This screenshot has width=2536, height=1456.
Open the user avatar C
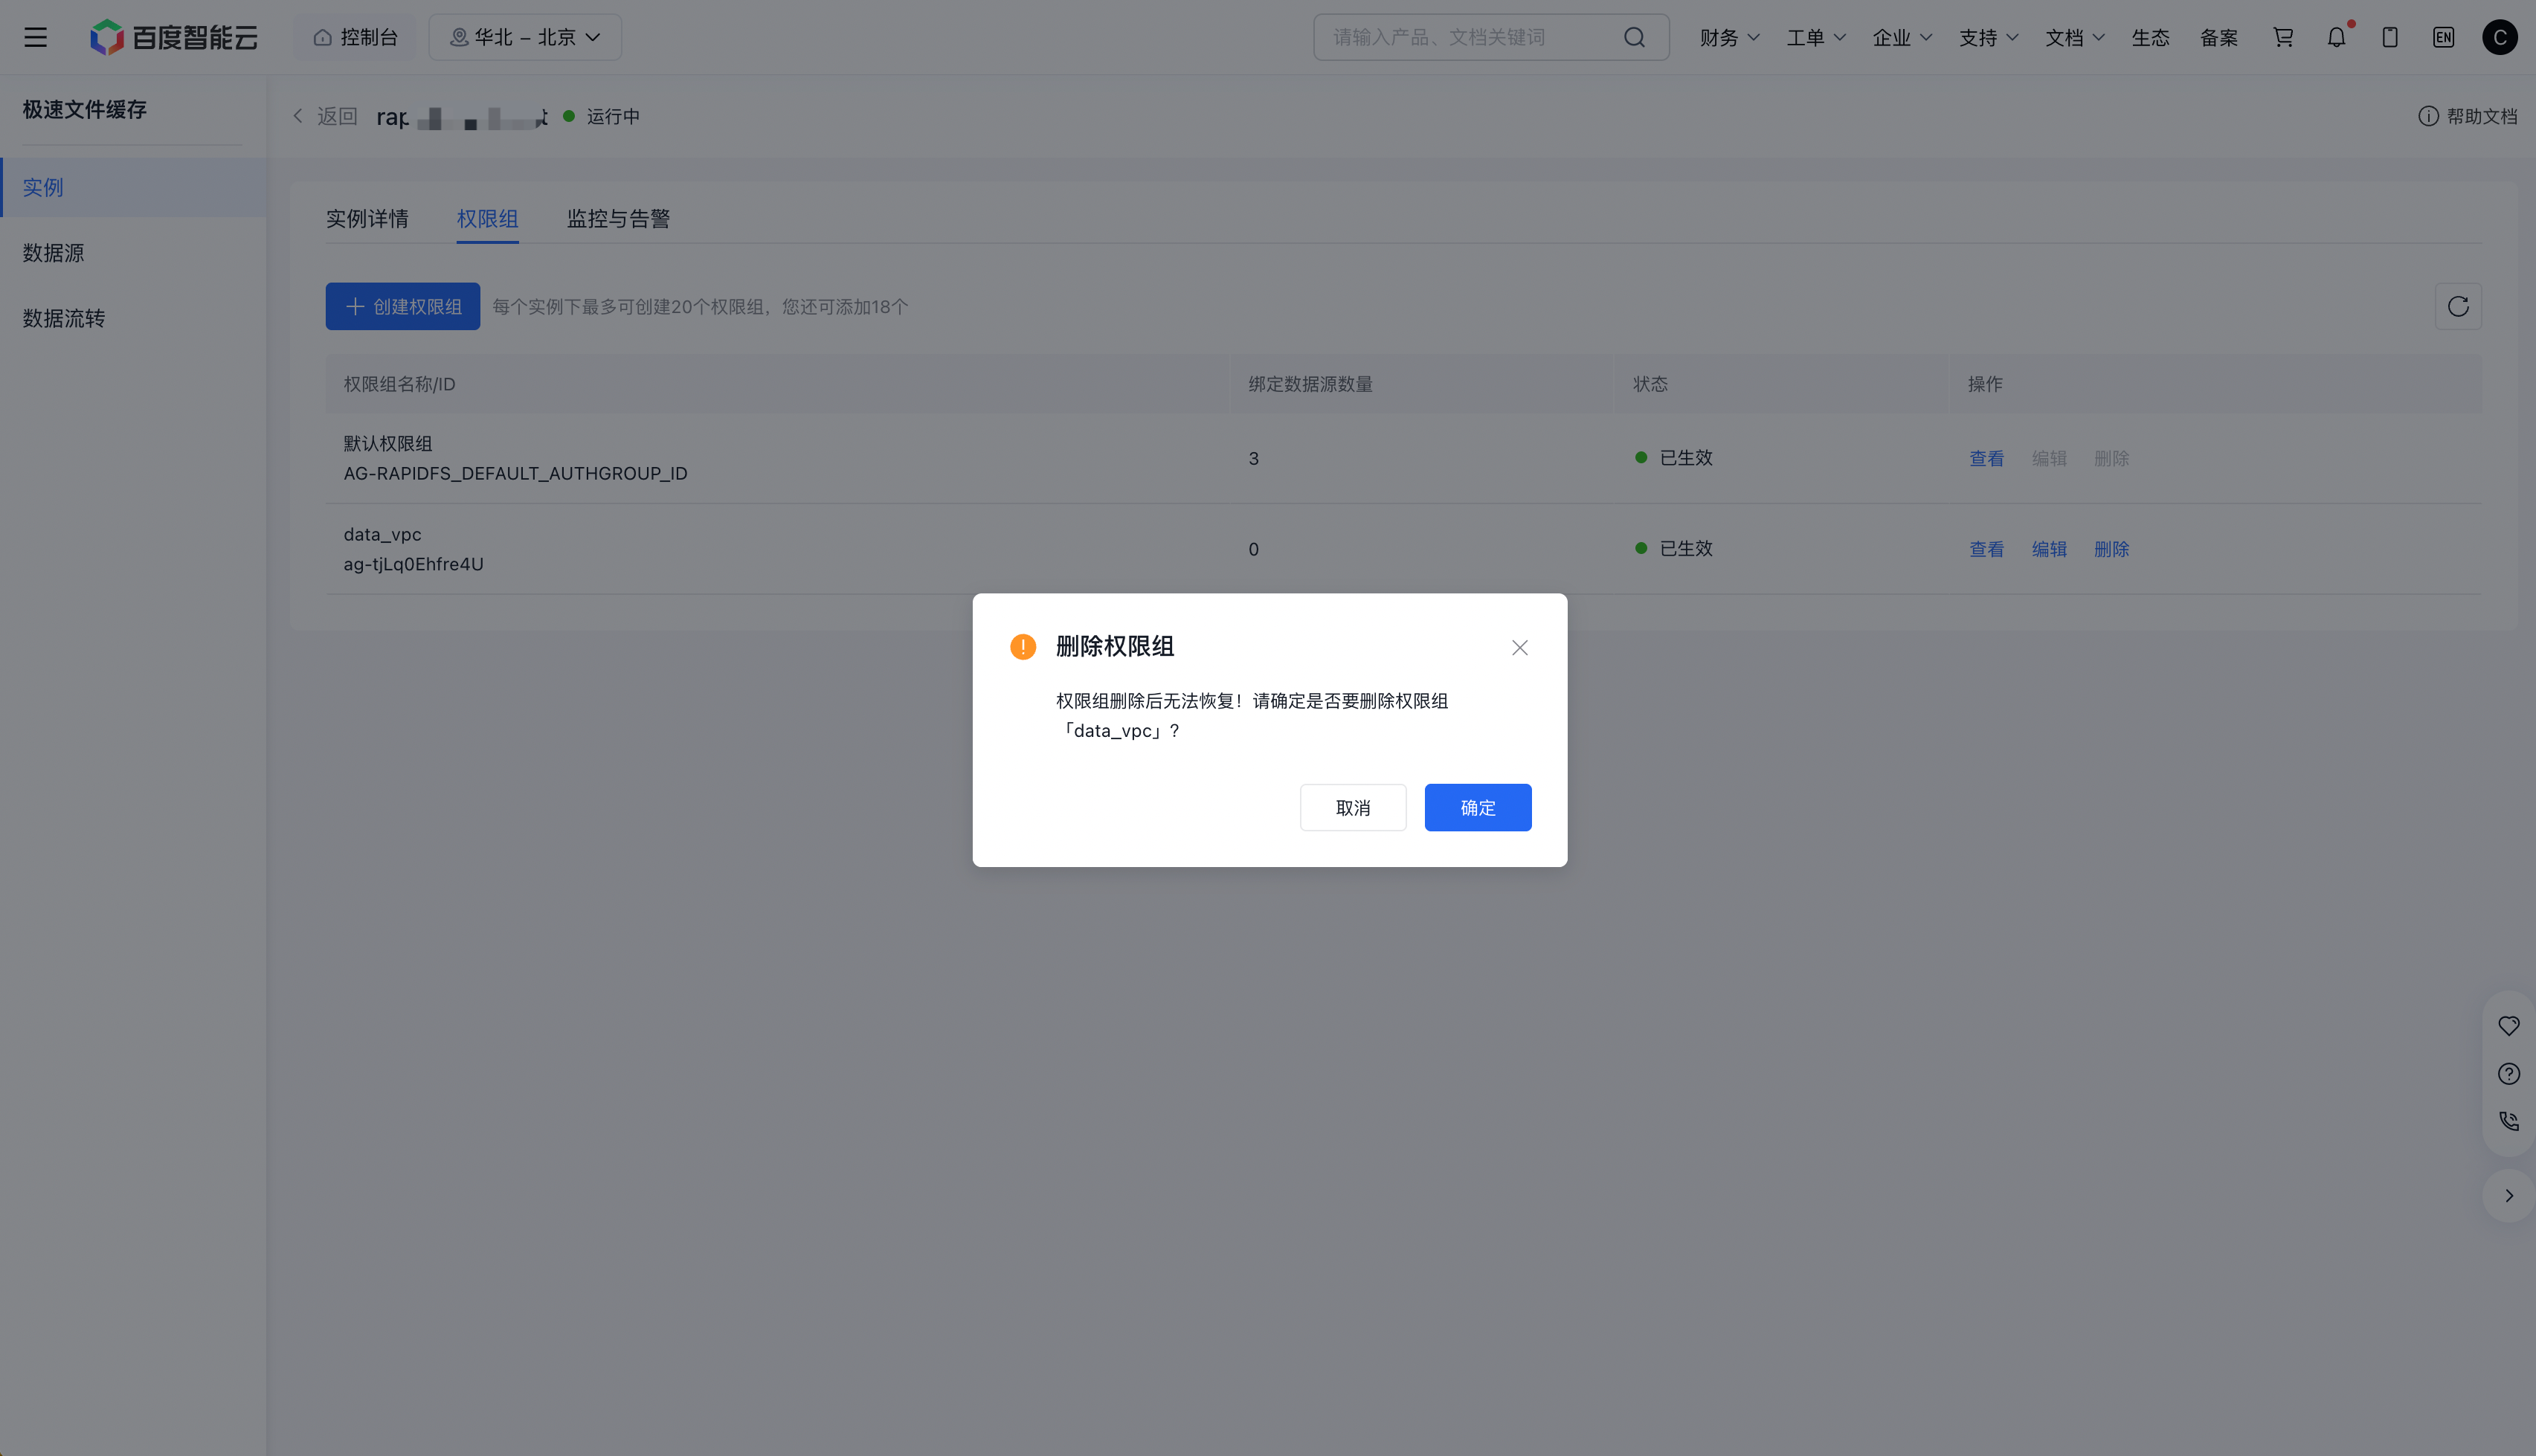[2500, 37]
